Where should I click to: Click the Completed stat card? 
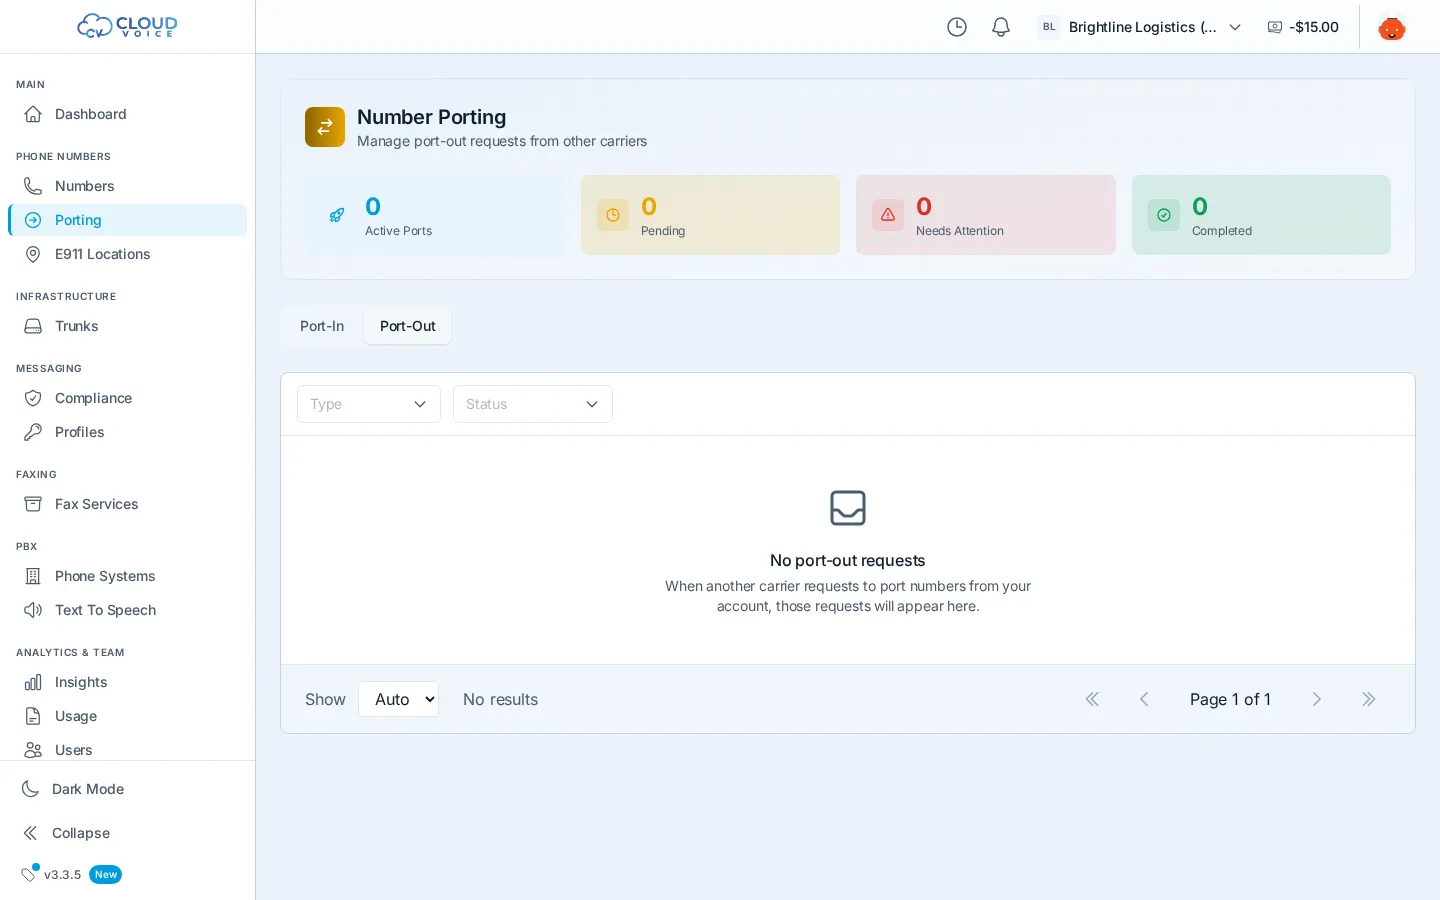(1261, 215)
